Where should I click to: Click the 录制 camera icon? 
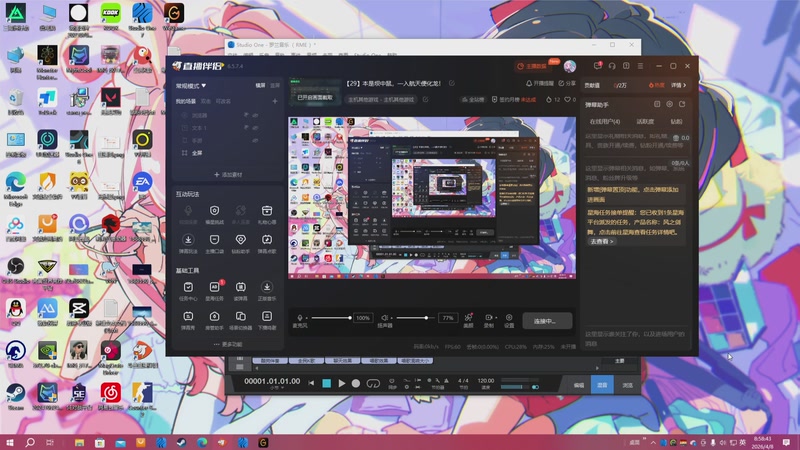pyautogui.click(x=488, y=318)
